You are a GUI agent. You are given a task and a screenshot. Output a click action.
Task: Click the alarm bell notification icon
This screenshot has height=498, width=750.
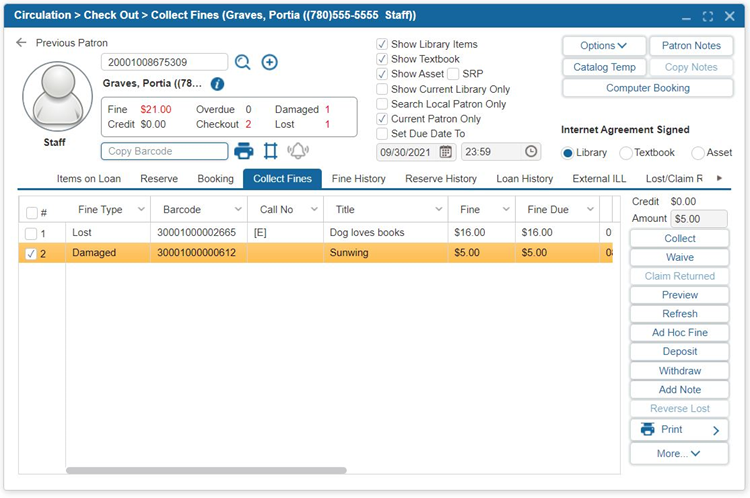click(298, 152)
